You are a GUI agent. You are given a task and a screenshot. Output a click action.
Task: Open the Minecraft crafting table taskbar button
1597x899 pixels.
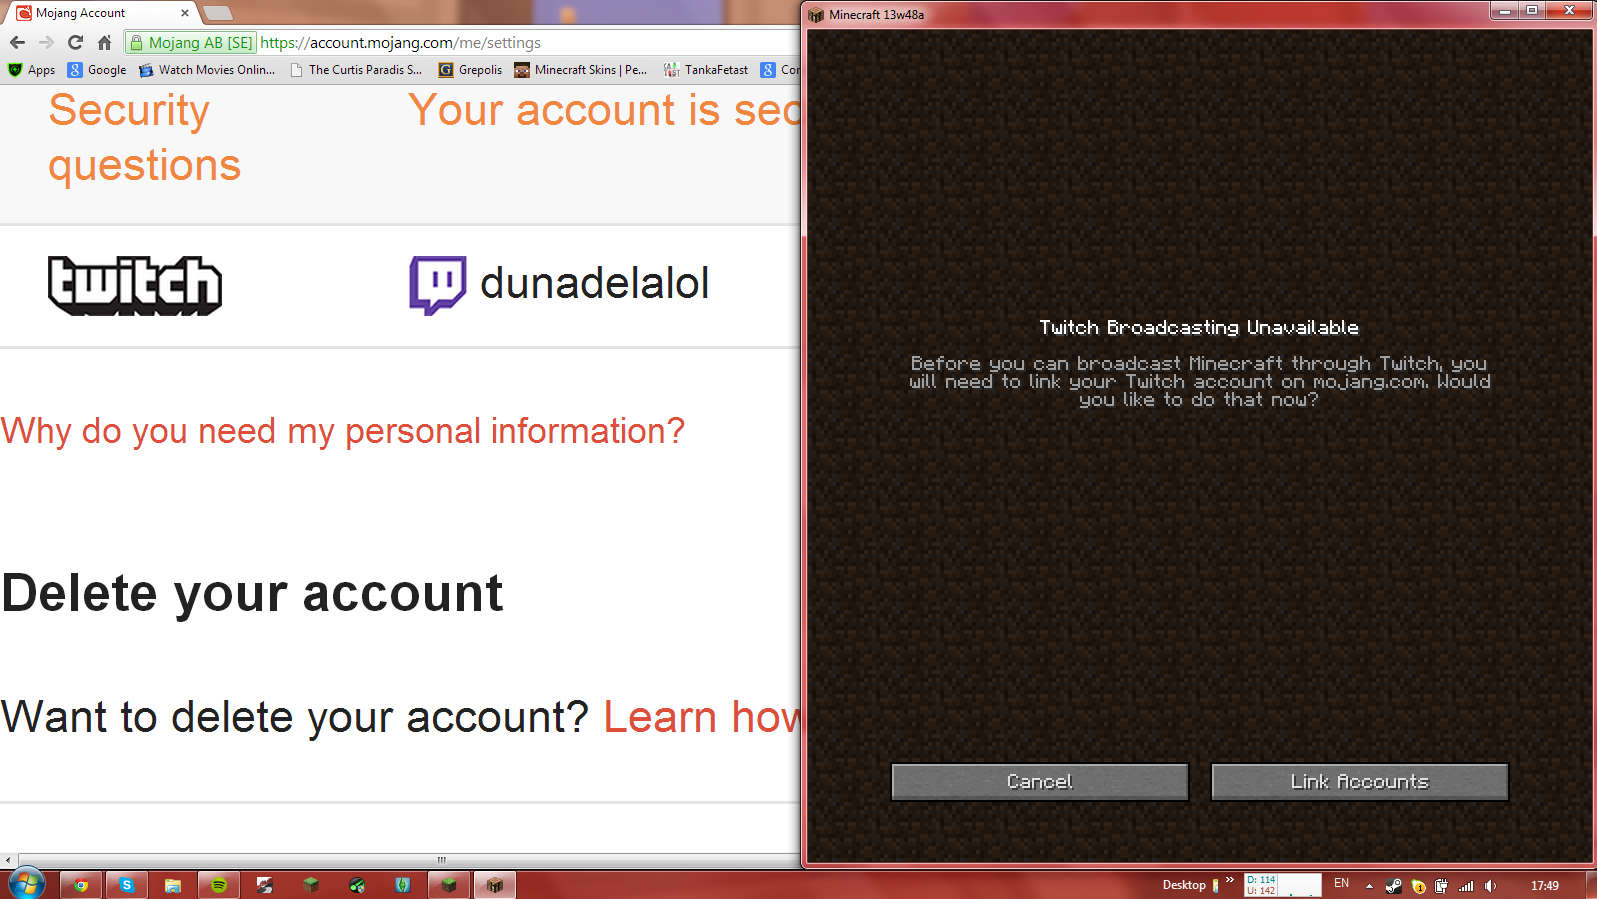(x=495, y=885)
